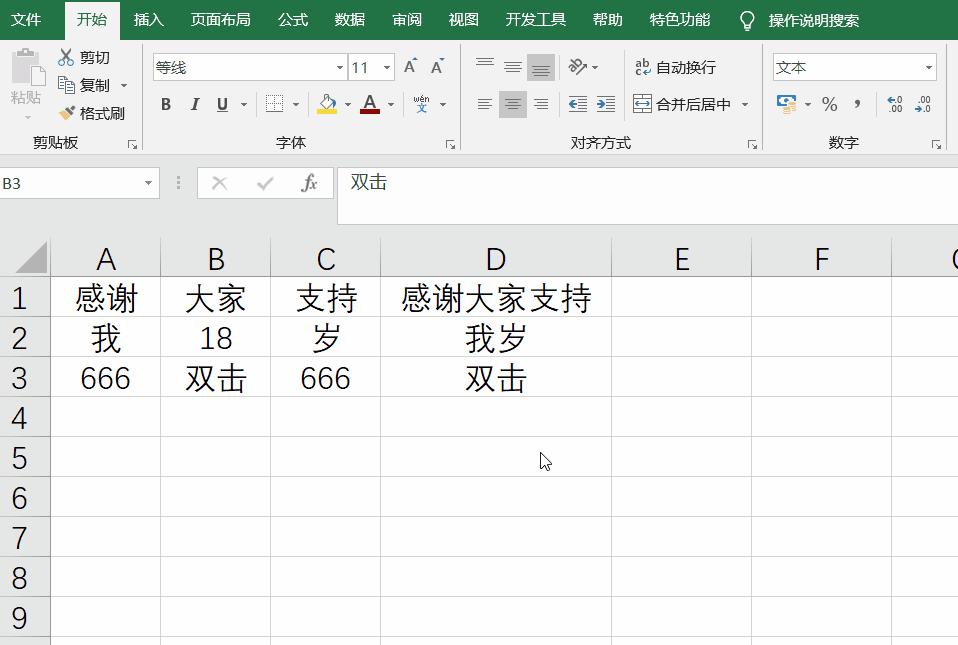This screenshot has height=645, width=958.
Task: Select the center alignment icon
Action: [x=512, y=104]
